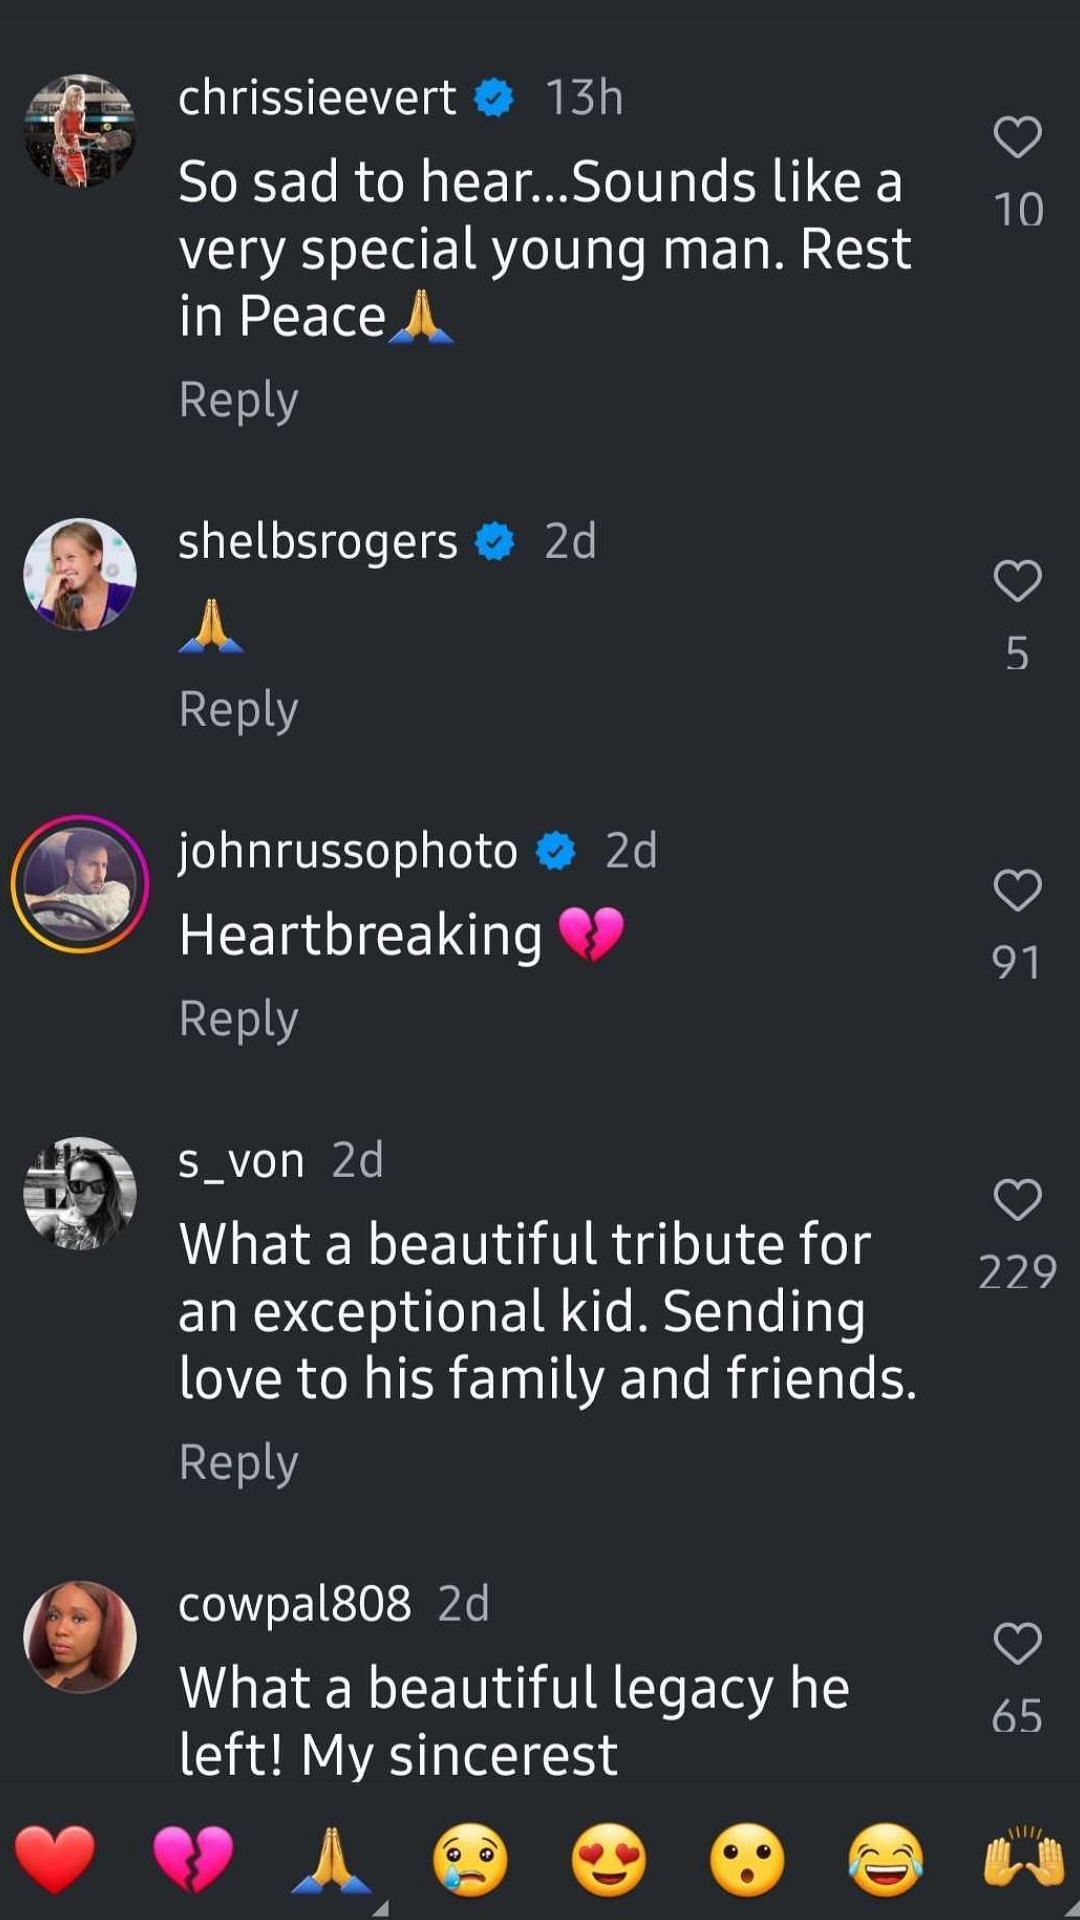This screenshot has width=1080, height=1920.
Task: Pick the folded hands emoji in quick bar
Action: 331,1859
